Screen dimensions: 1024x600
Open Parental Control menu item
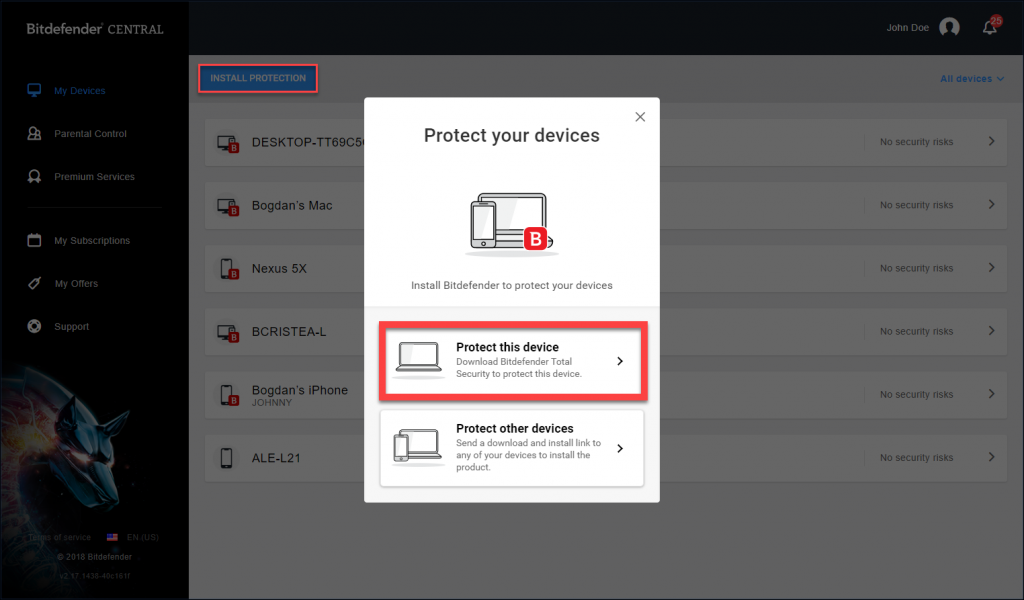click(x=90, y=133)
